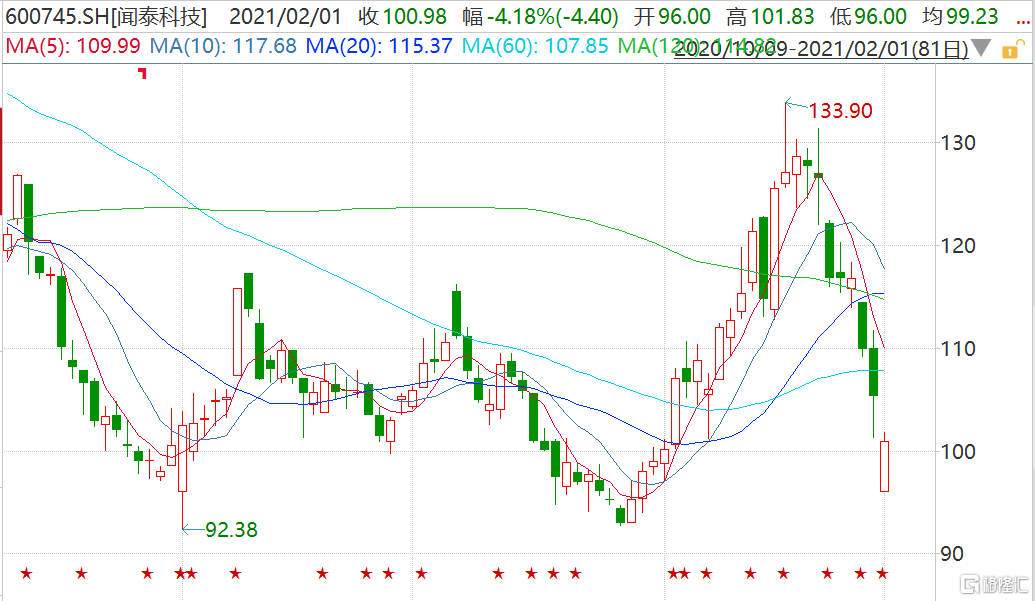Click the MA(5): 109.99 indicator label
Viewport: 1035px width, 601px height.
73,46
